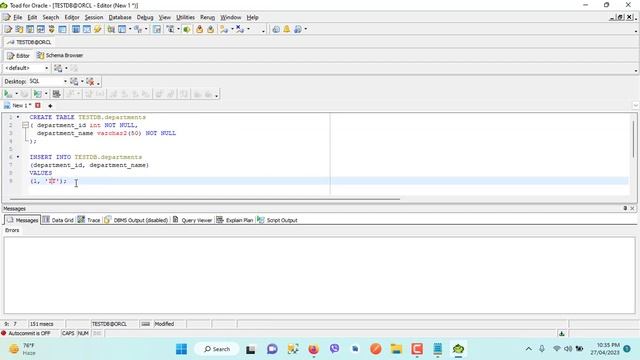Click the CAPS indicator in the status bar
The image size is (640, 360).
coord(68,333)
